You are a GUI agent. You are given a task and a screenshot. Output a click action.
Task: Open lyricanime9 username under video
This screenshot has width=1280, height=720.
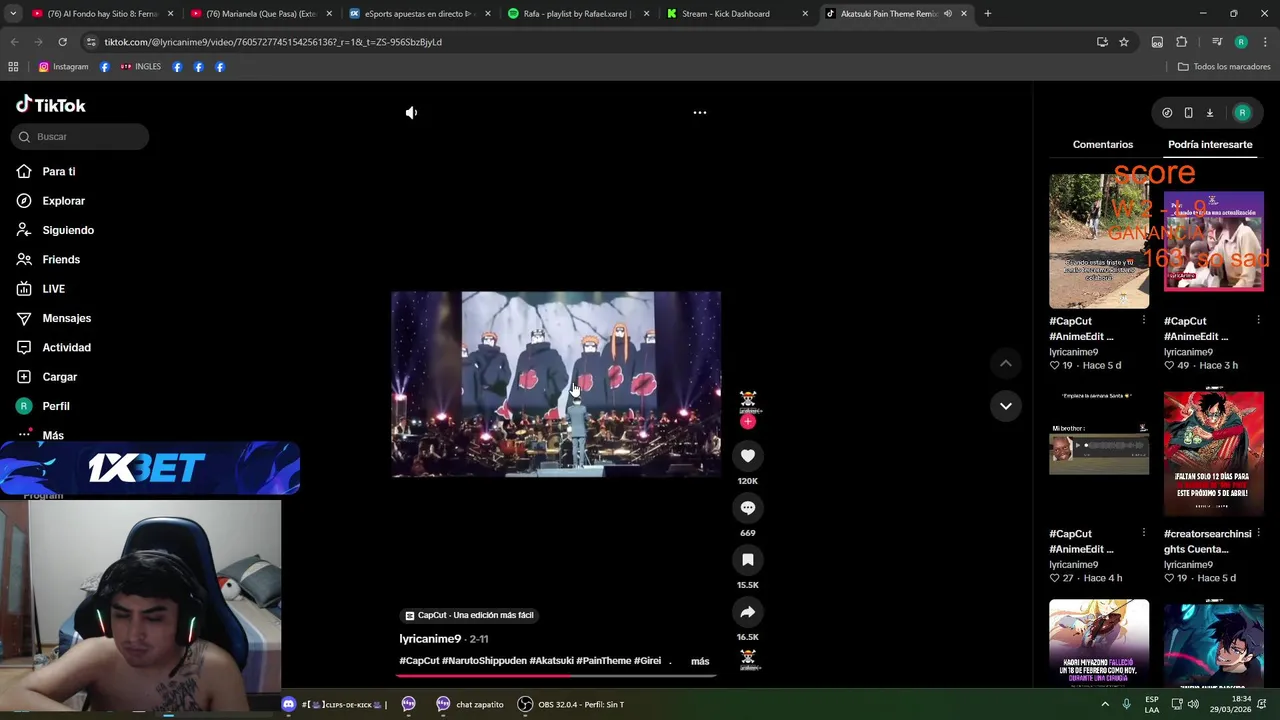[x=430, y=639]
